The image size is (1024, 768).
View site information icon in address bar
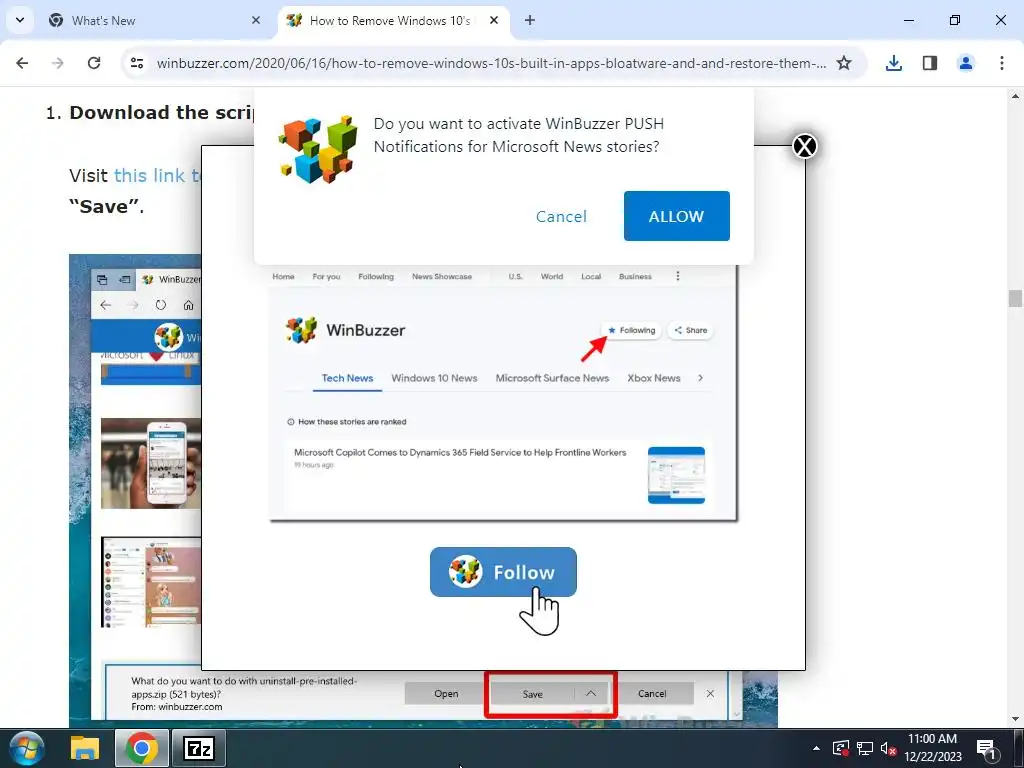(136, 63)
